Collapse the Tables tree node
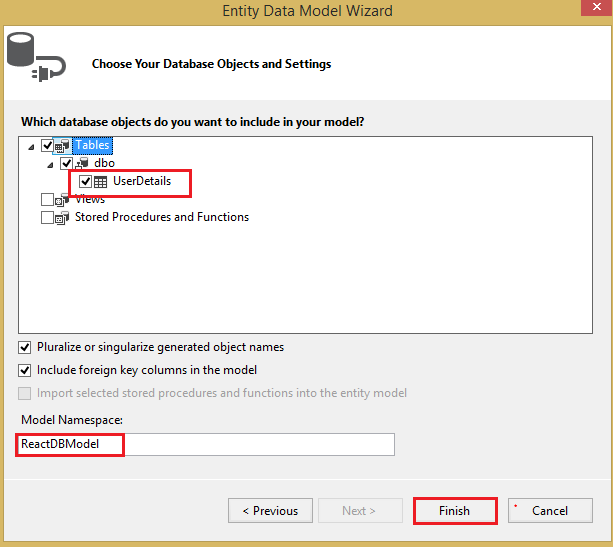Image resolution: width=613 pixels, height=547 pixels. coord(31,147)
